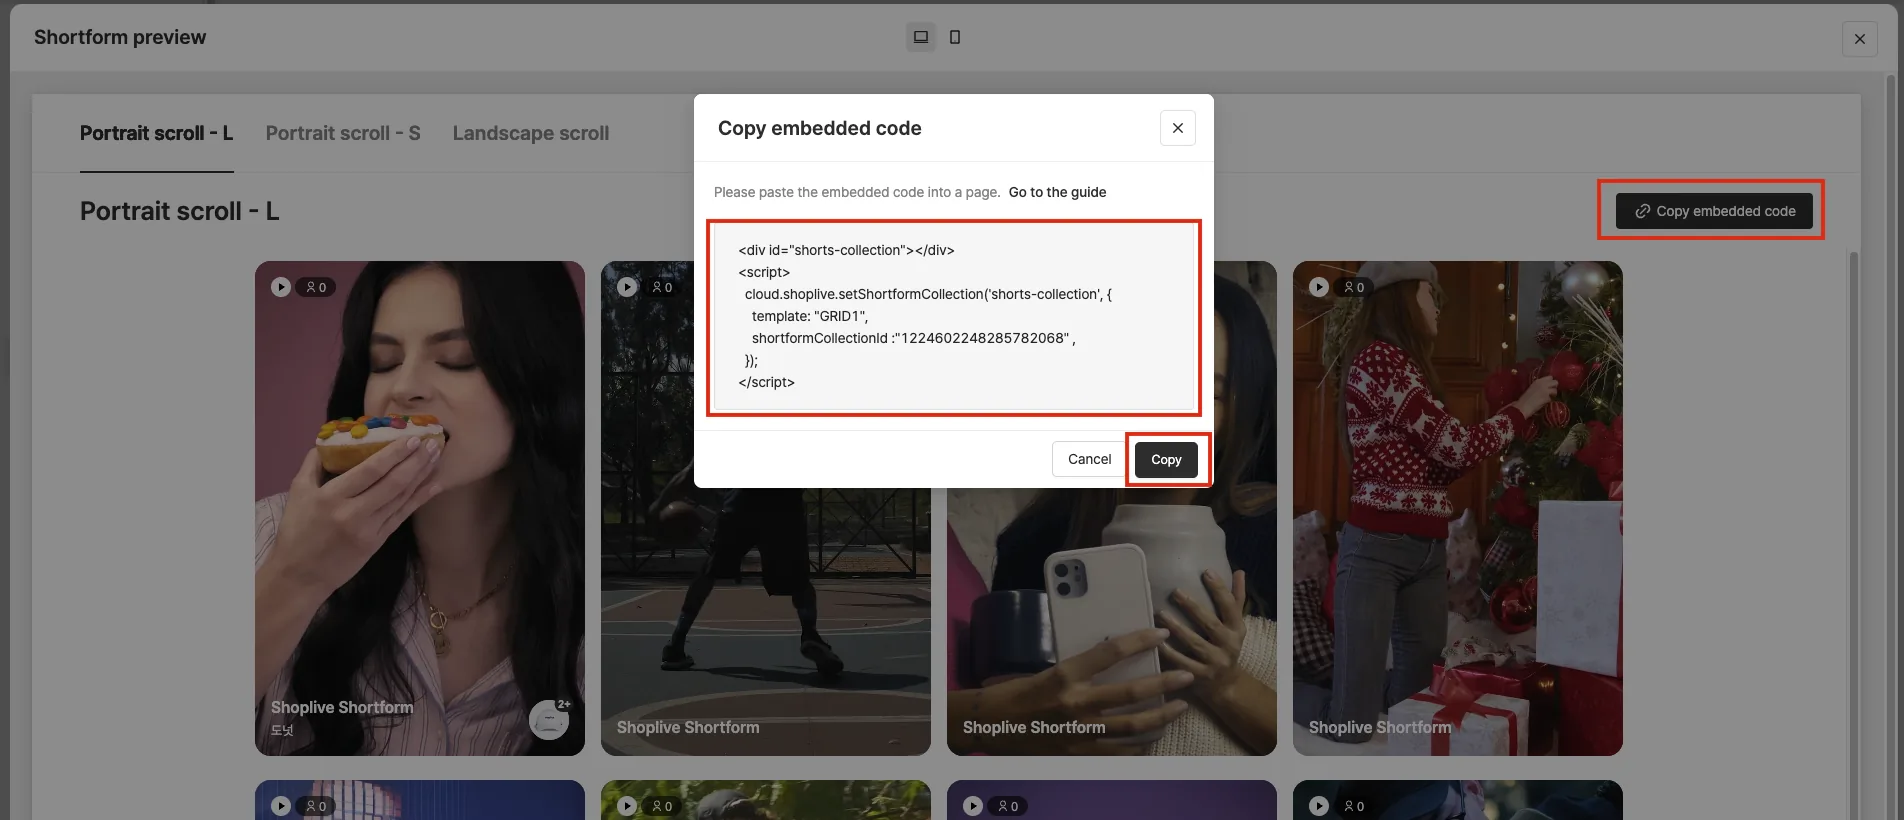Select the Portrait scroll - S tab
Screen dimensions: 1904x820
343,133
